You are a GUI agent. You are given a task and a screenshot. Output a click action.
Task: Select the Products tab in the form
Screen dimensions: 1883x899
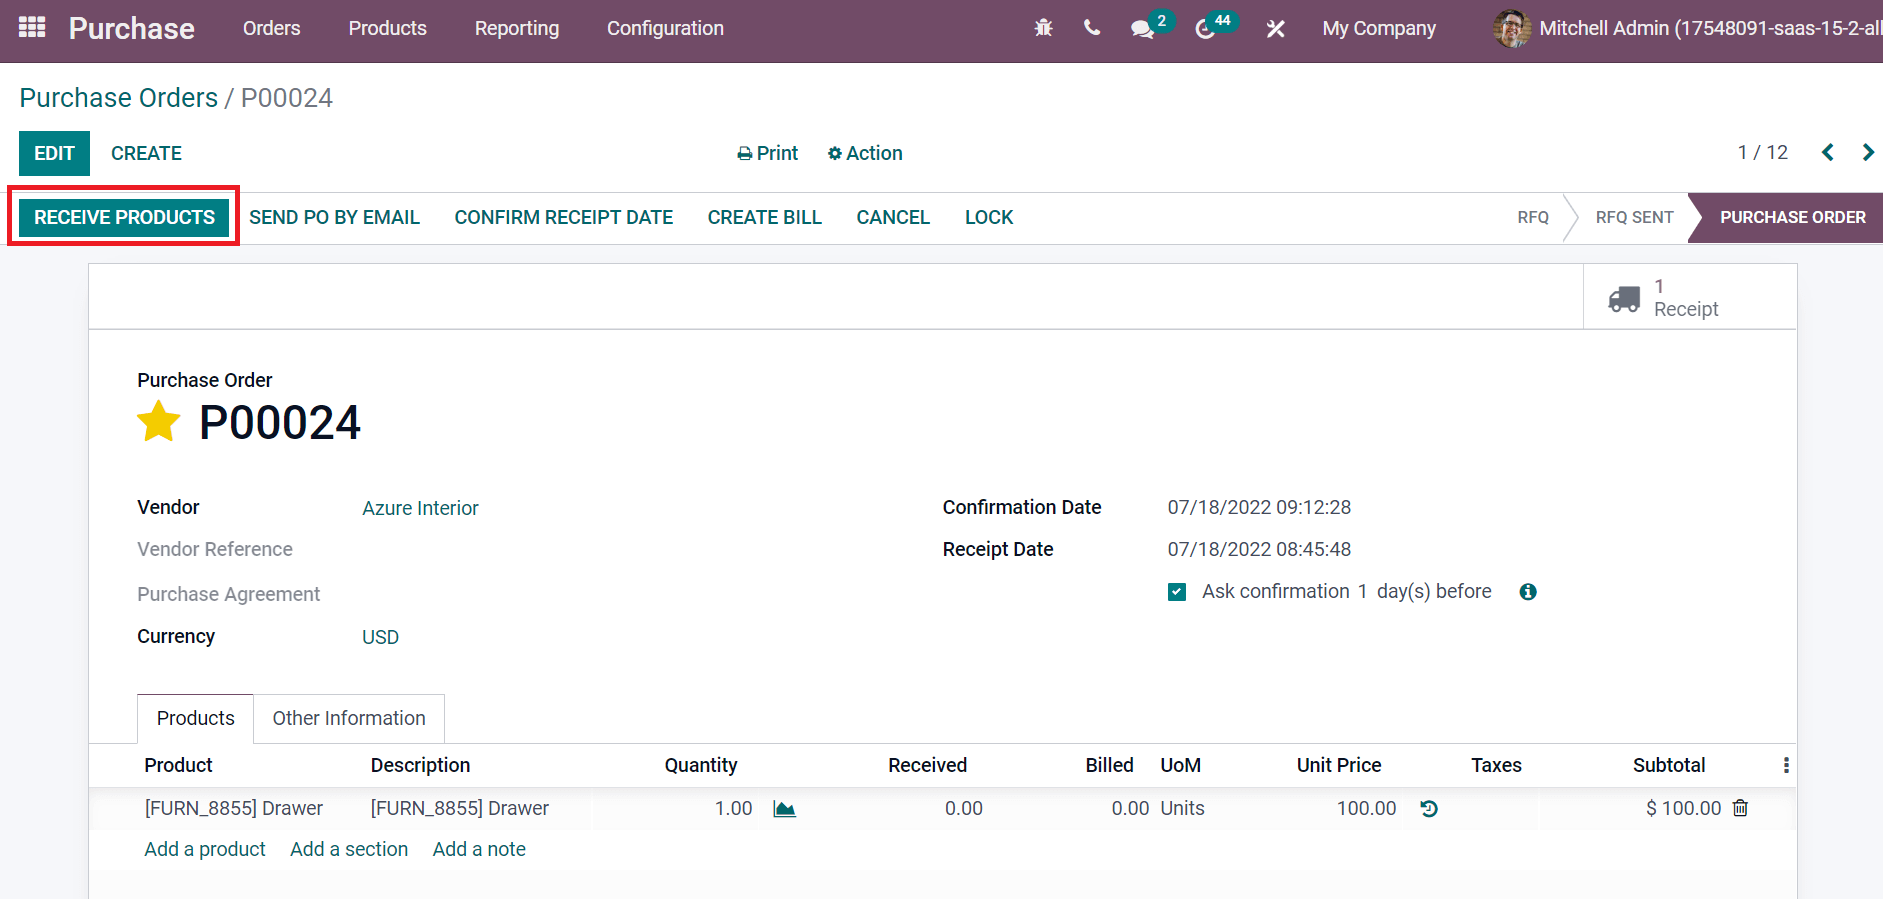[x=195, y=718]
